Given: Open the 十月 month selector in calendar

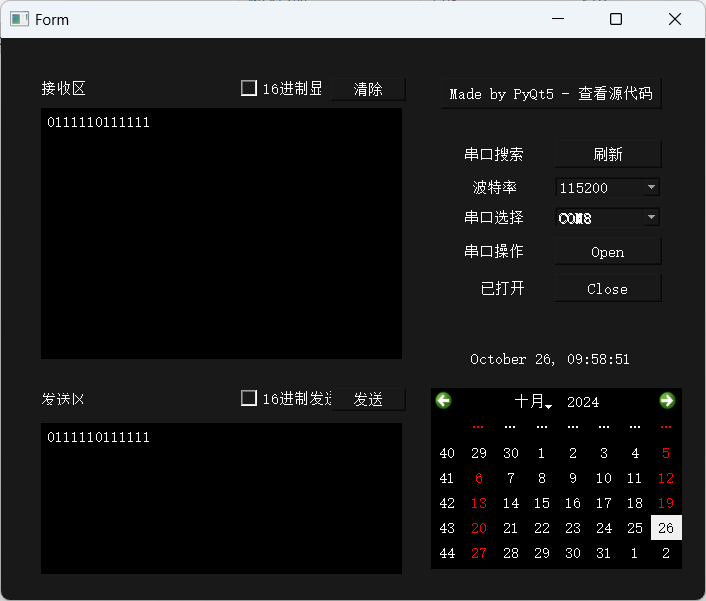Looking at the screenshot, I should (x=533, y=401).
